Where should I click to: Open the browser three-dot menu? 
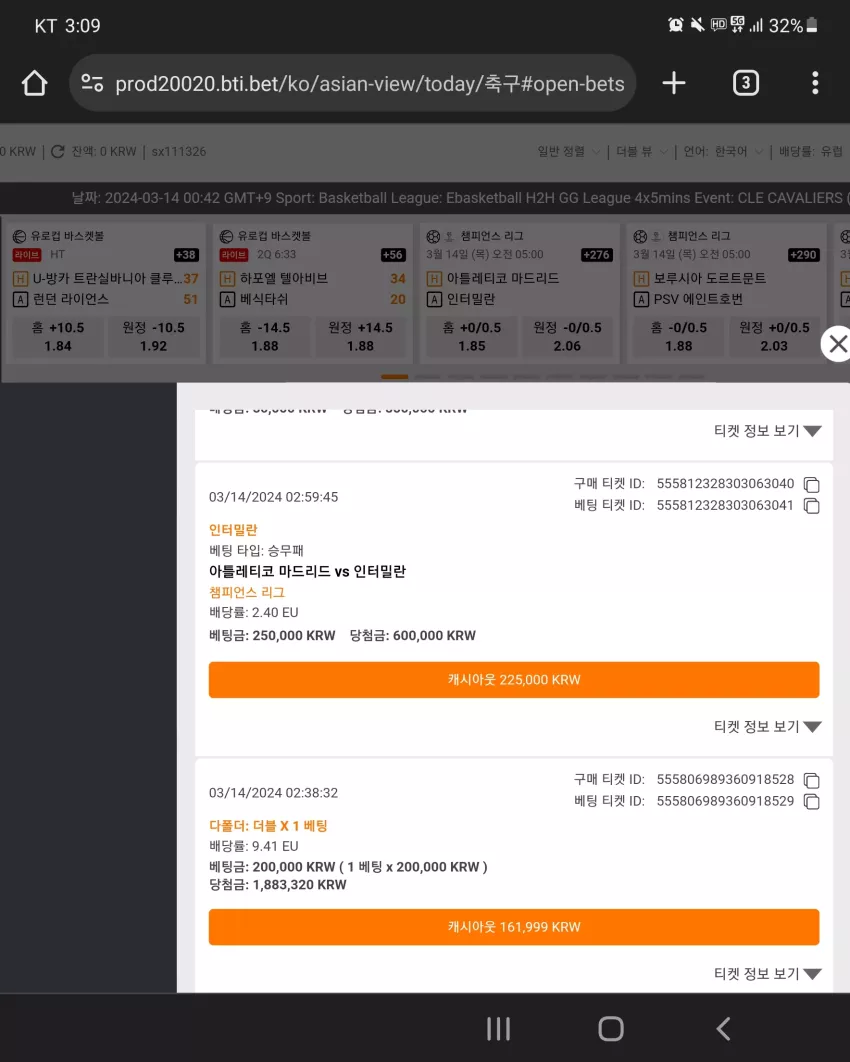tap(815, 83)
